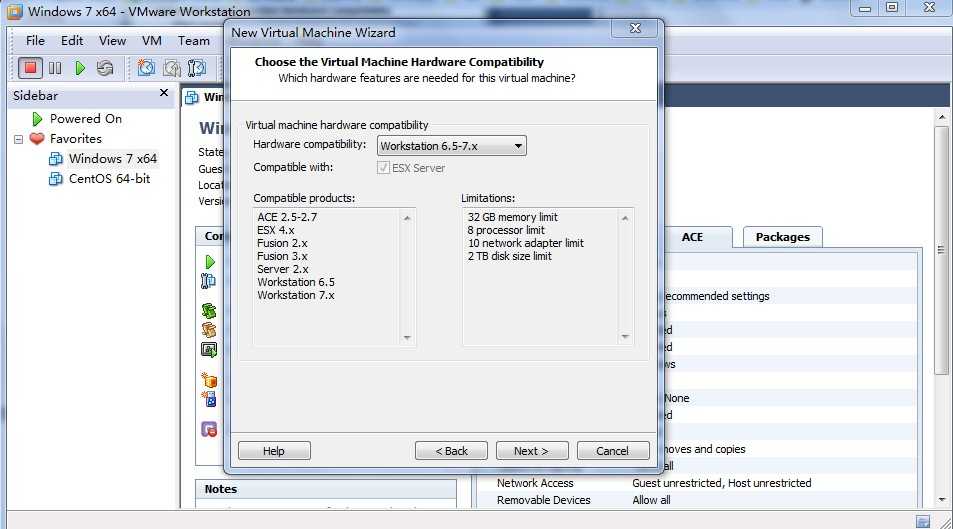The height and width of the screenshot is (529, 953).
Task: Click the Revert to Snapshot toolbar icon
Action: click(x=172, y=67)
